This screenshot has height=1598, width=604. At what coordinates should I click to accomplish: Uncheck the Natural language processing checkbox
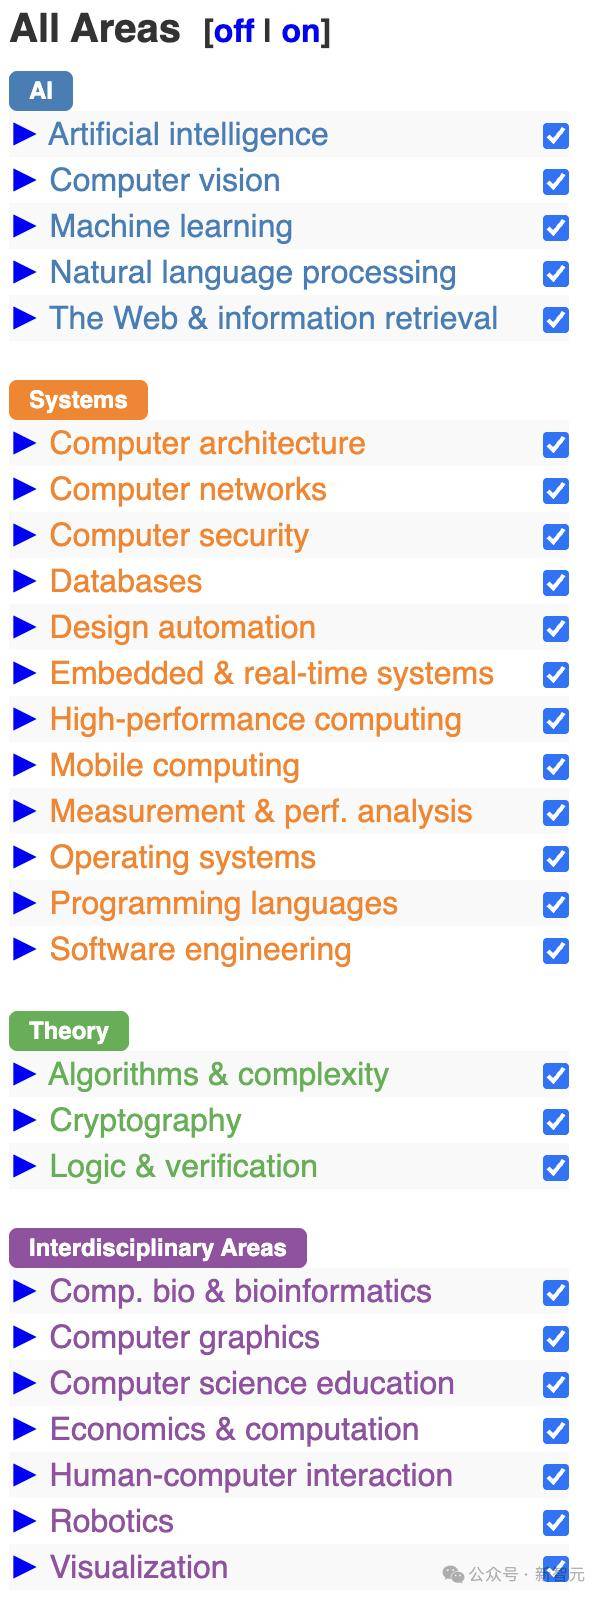pos(556,273)
